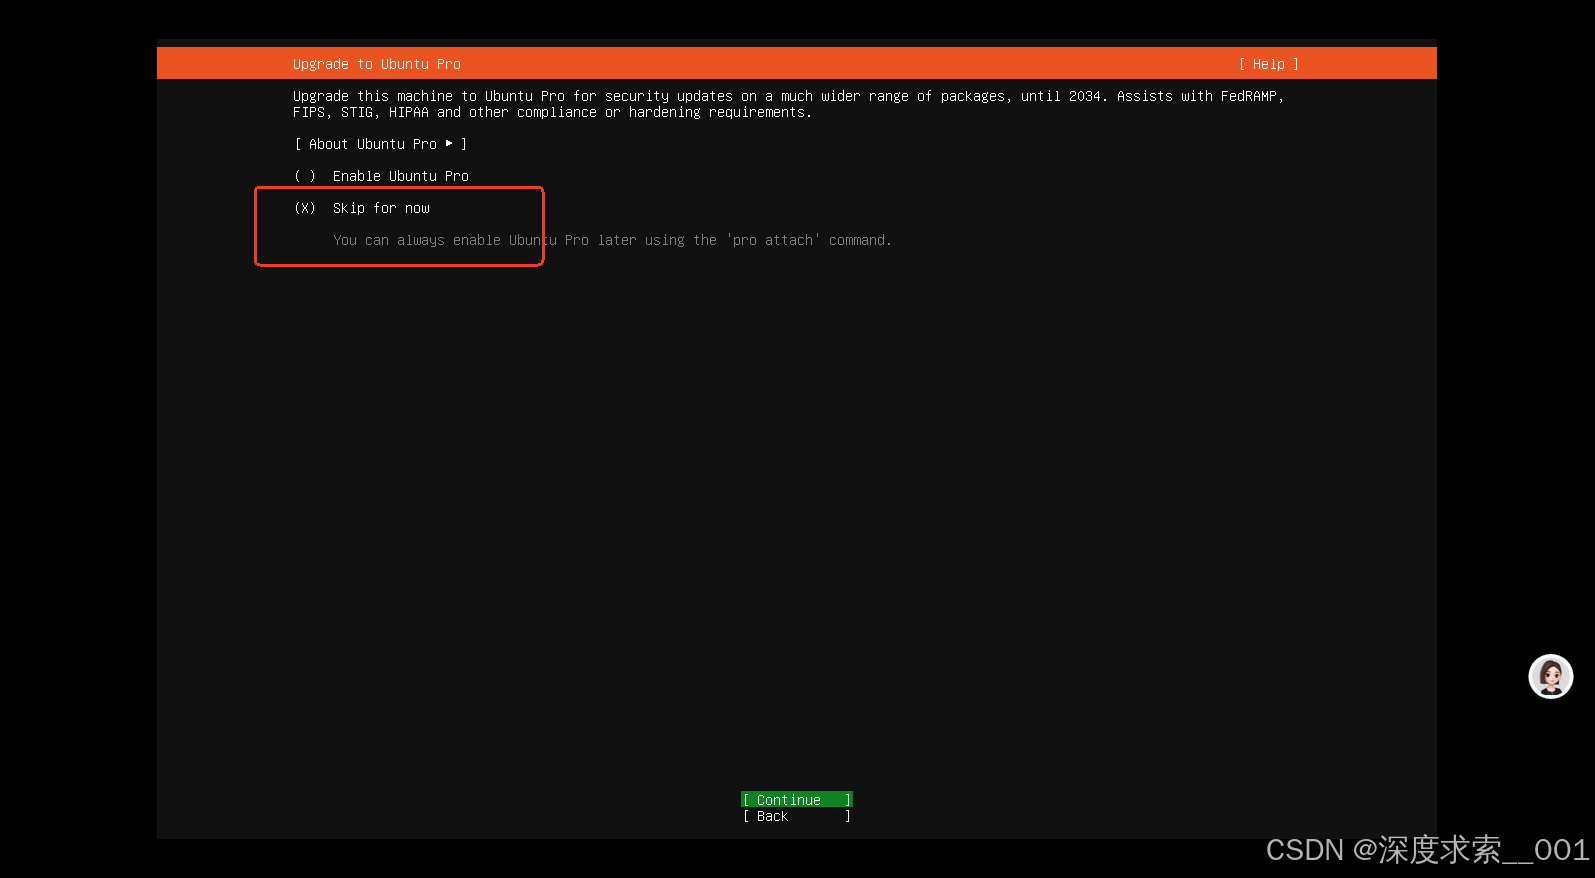
Task: Click the green Continue button
Action: pyautogui.click(x=796, y=799)
